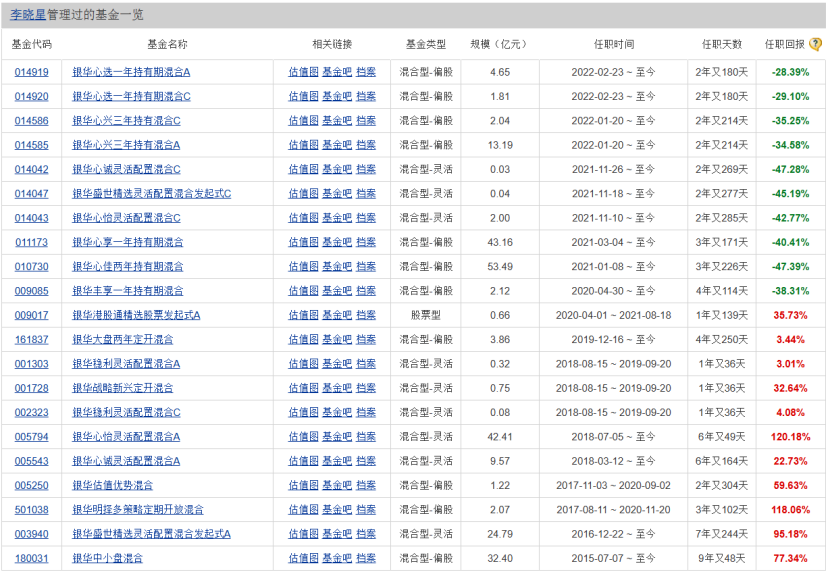Screen dimensions: 831x573
Task: Open 估值图 for fund 014585
Action: (303, 145)
